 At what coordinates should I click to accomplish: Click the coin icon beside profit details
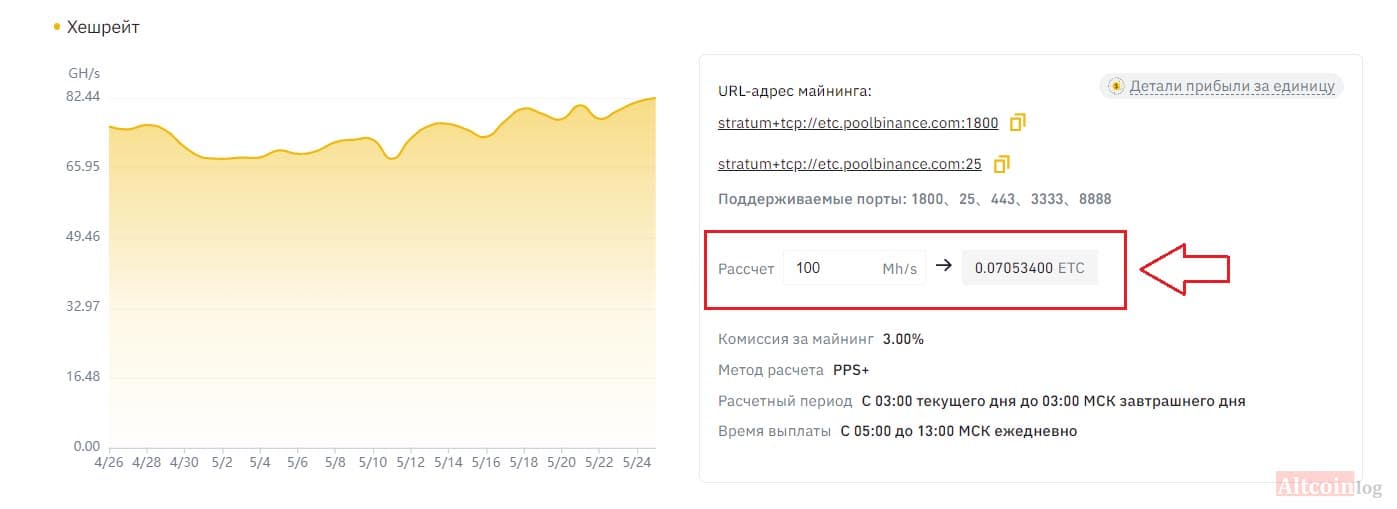click(1114, 86)
